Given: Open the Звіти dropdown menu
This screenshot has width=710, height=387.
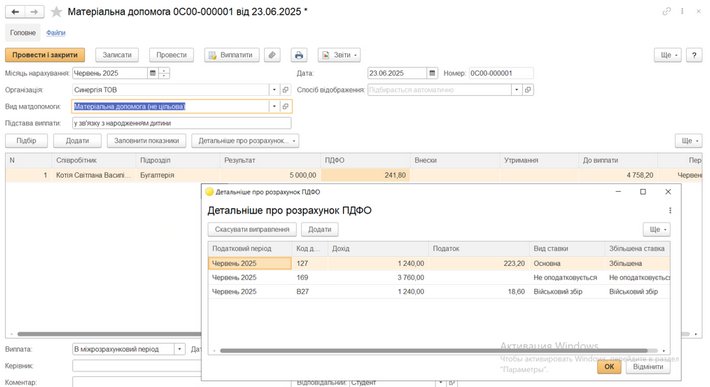Looking at the screenshot, I should 339,55.
